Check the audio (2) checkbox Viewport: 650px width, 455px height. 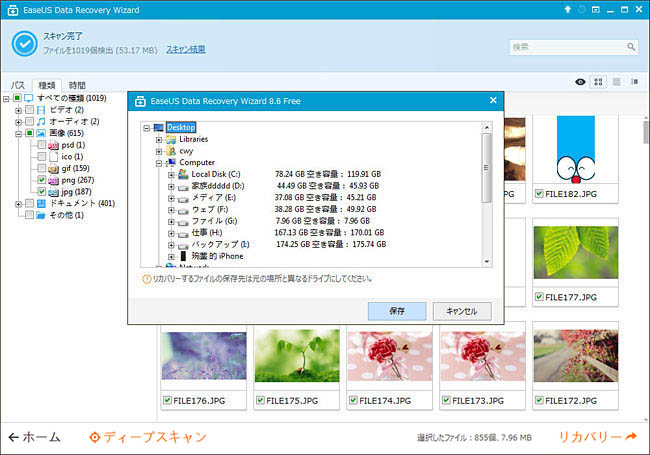[x=29, y=121]
